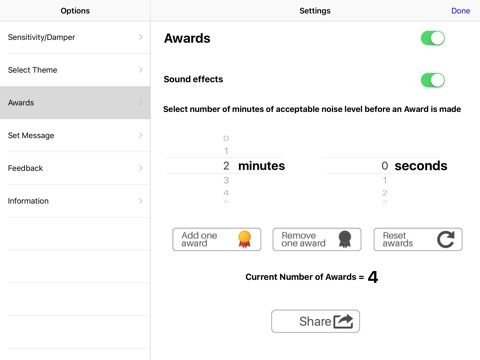Click the Reset awards button label
The height and width of the screenshot is (360, 480).
coord(398,239)
